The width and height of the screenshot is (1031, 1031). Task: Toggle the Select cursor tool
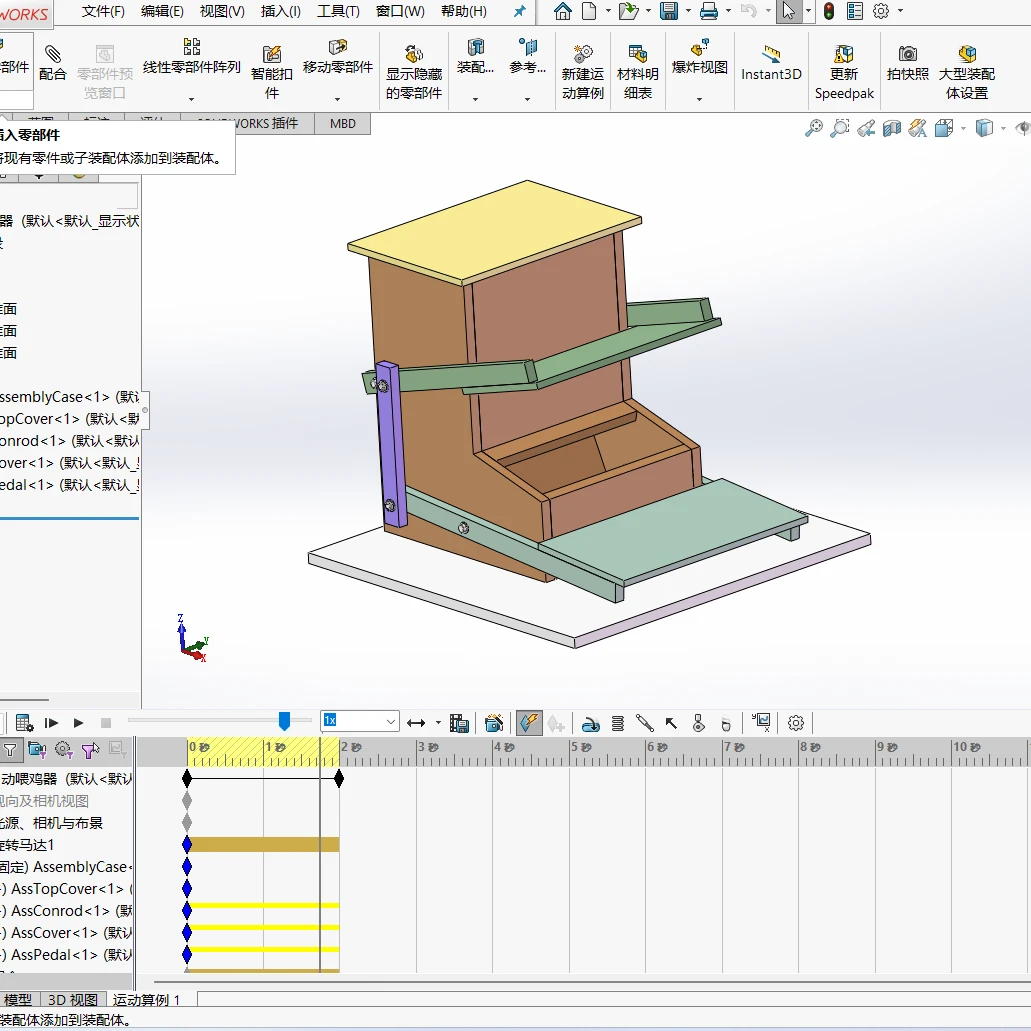point(788,11)
